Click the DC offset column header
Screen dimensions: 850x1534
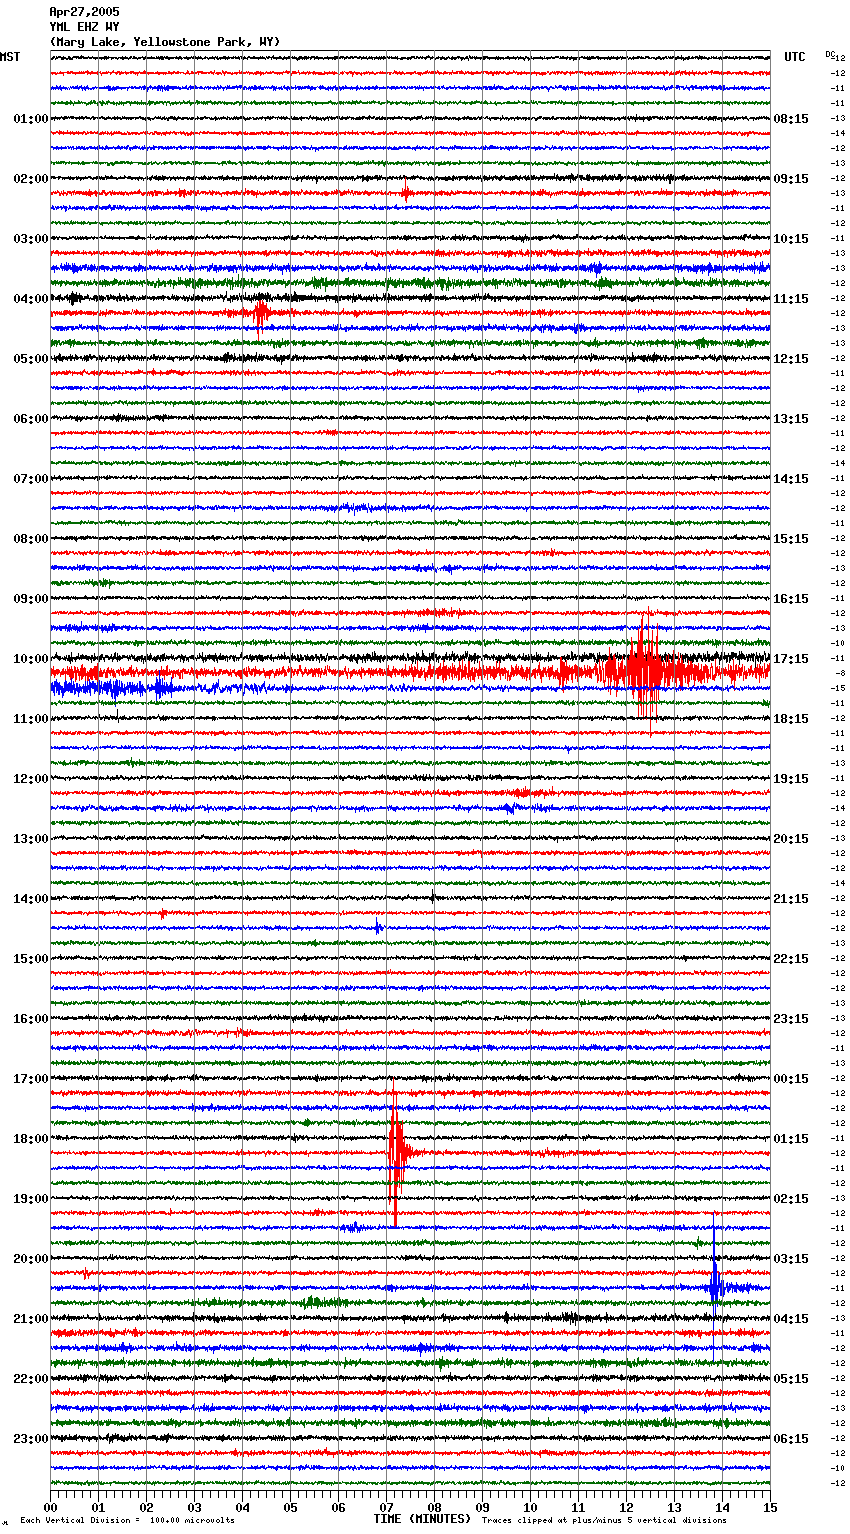pos(830,54)
